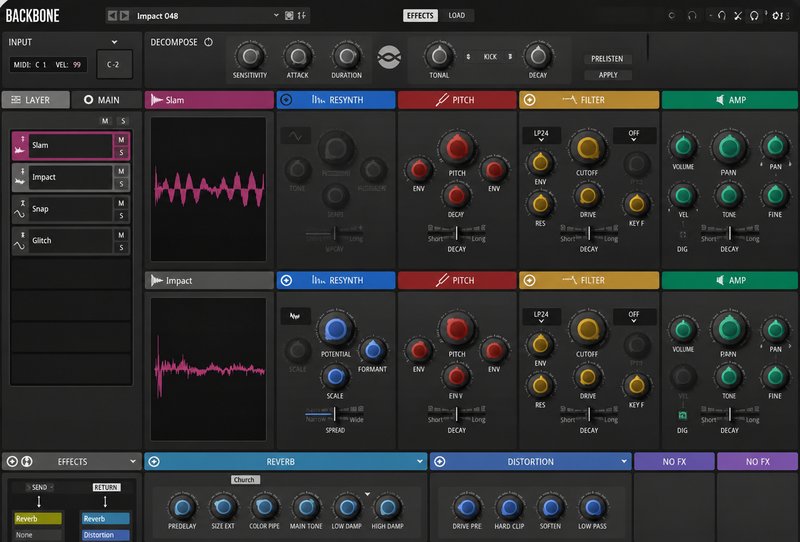Open the gear settings icon in the top bar
Viewport: 800px width, 542px height.
pos(777,16)
